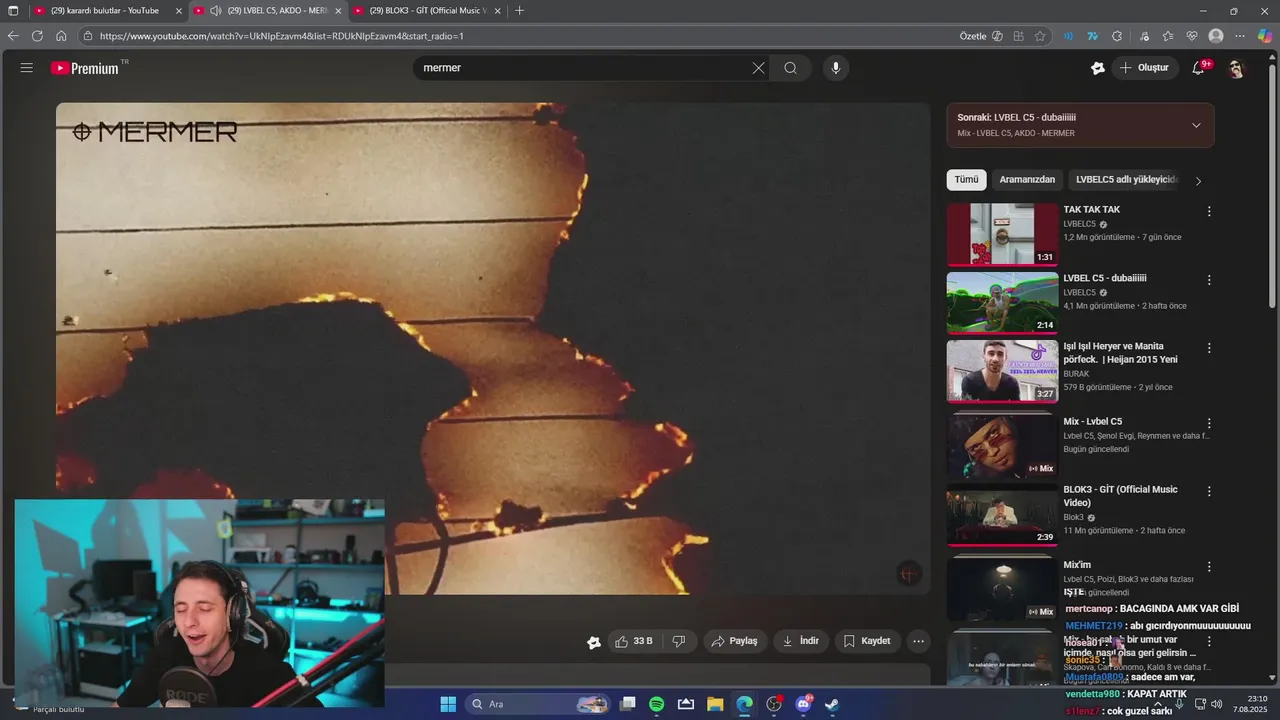Click the address bar URL
Viewport: 1280px width, 720px height.
coord(282,36)
